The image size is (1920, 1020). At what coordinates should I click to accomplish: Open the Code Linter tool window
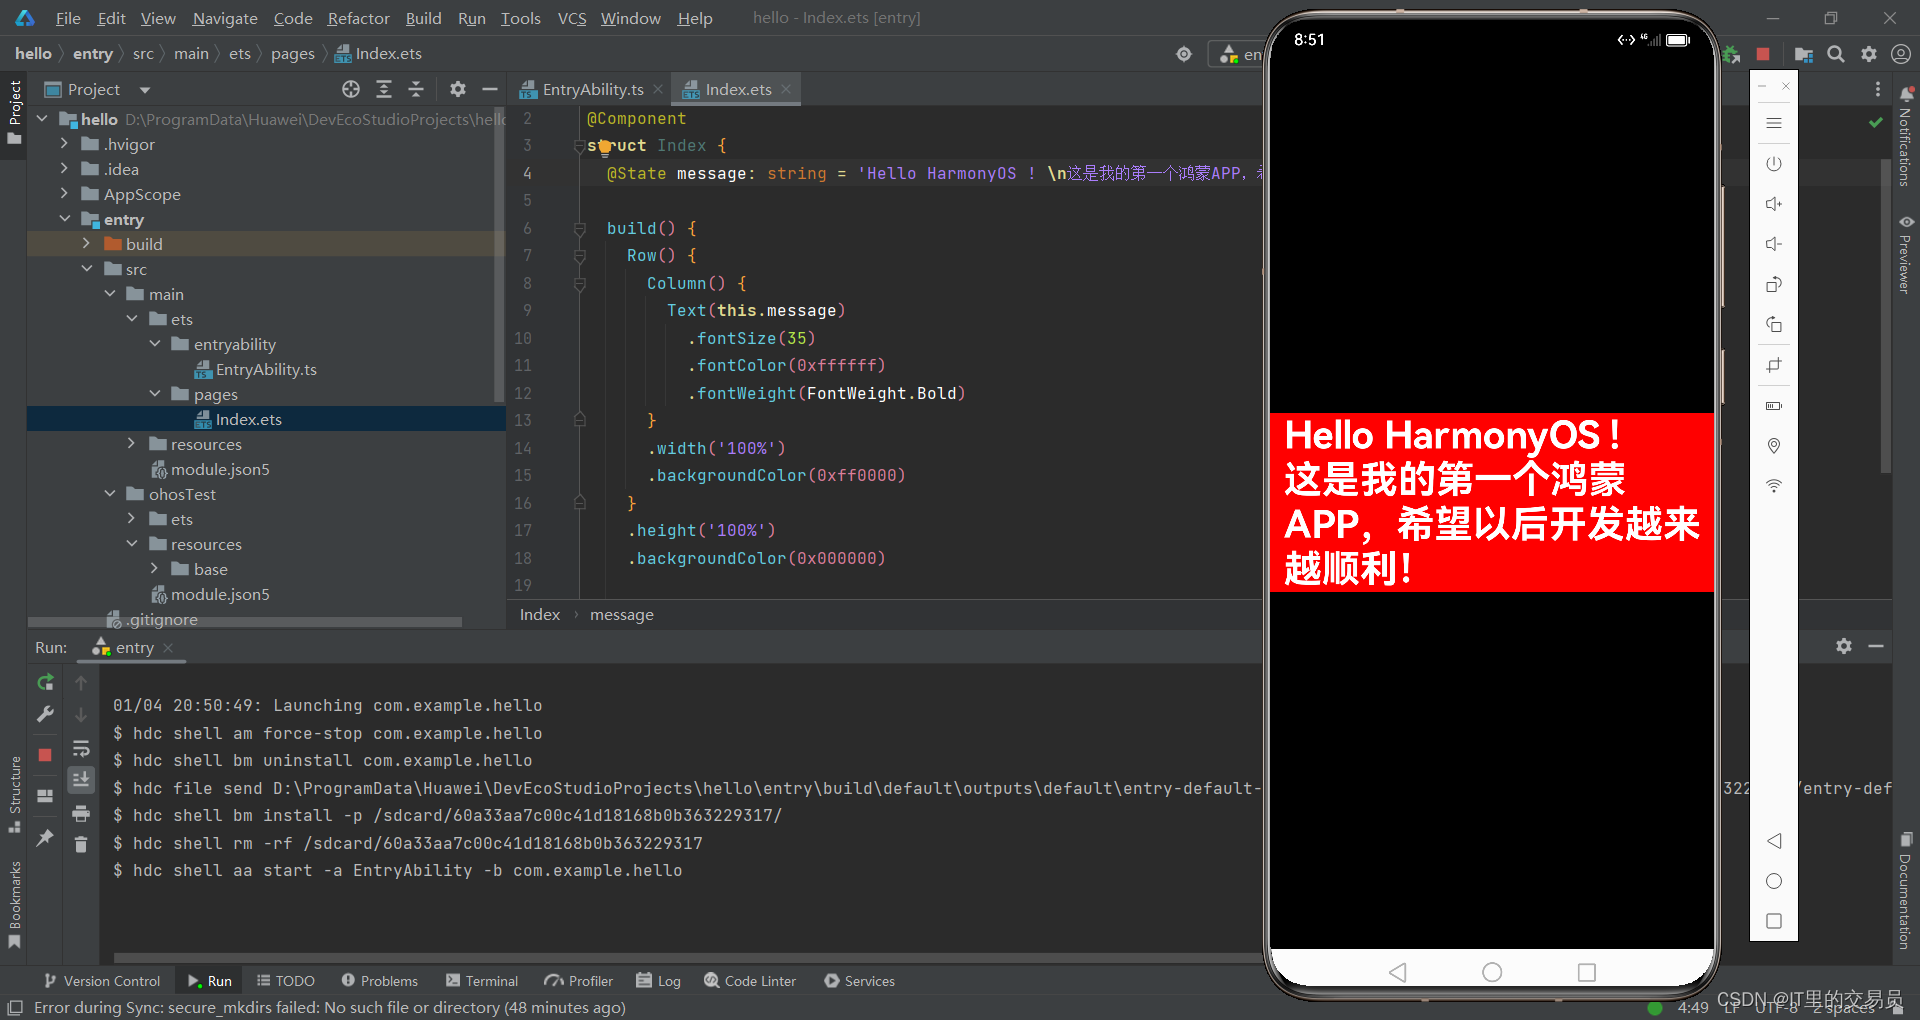(750, 981)
